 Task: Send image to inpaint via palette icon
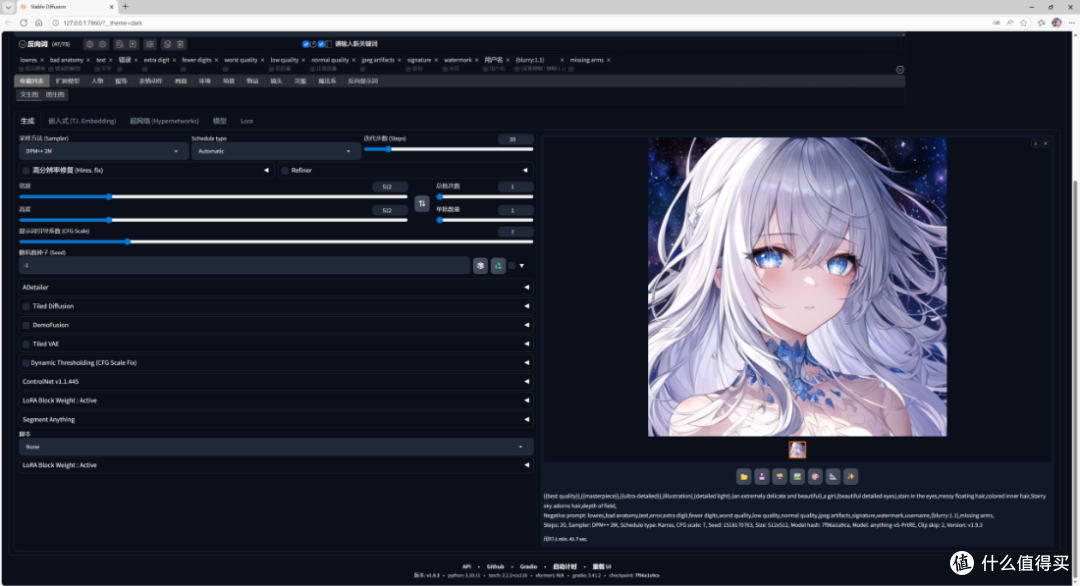pos(816,477)
